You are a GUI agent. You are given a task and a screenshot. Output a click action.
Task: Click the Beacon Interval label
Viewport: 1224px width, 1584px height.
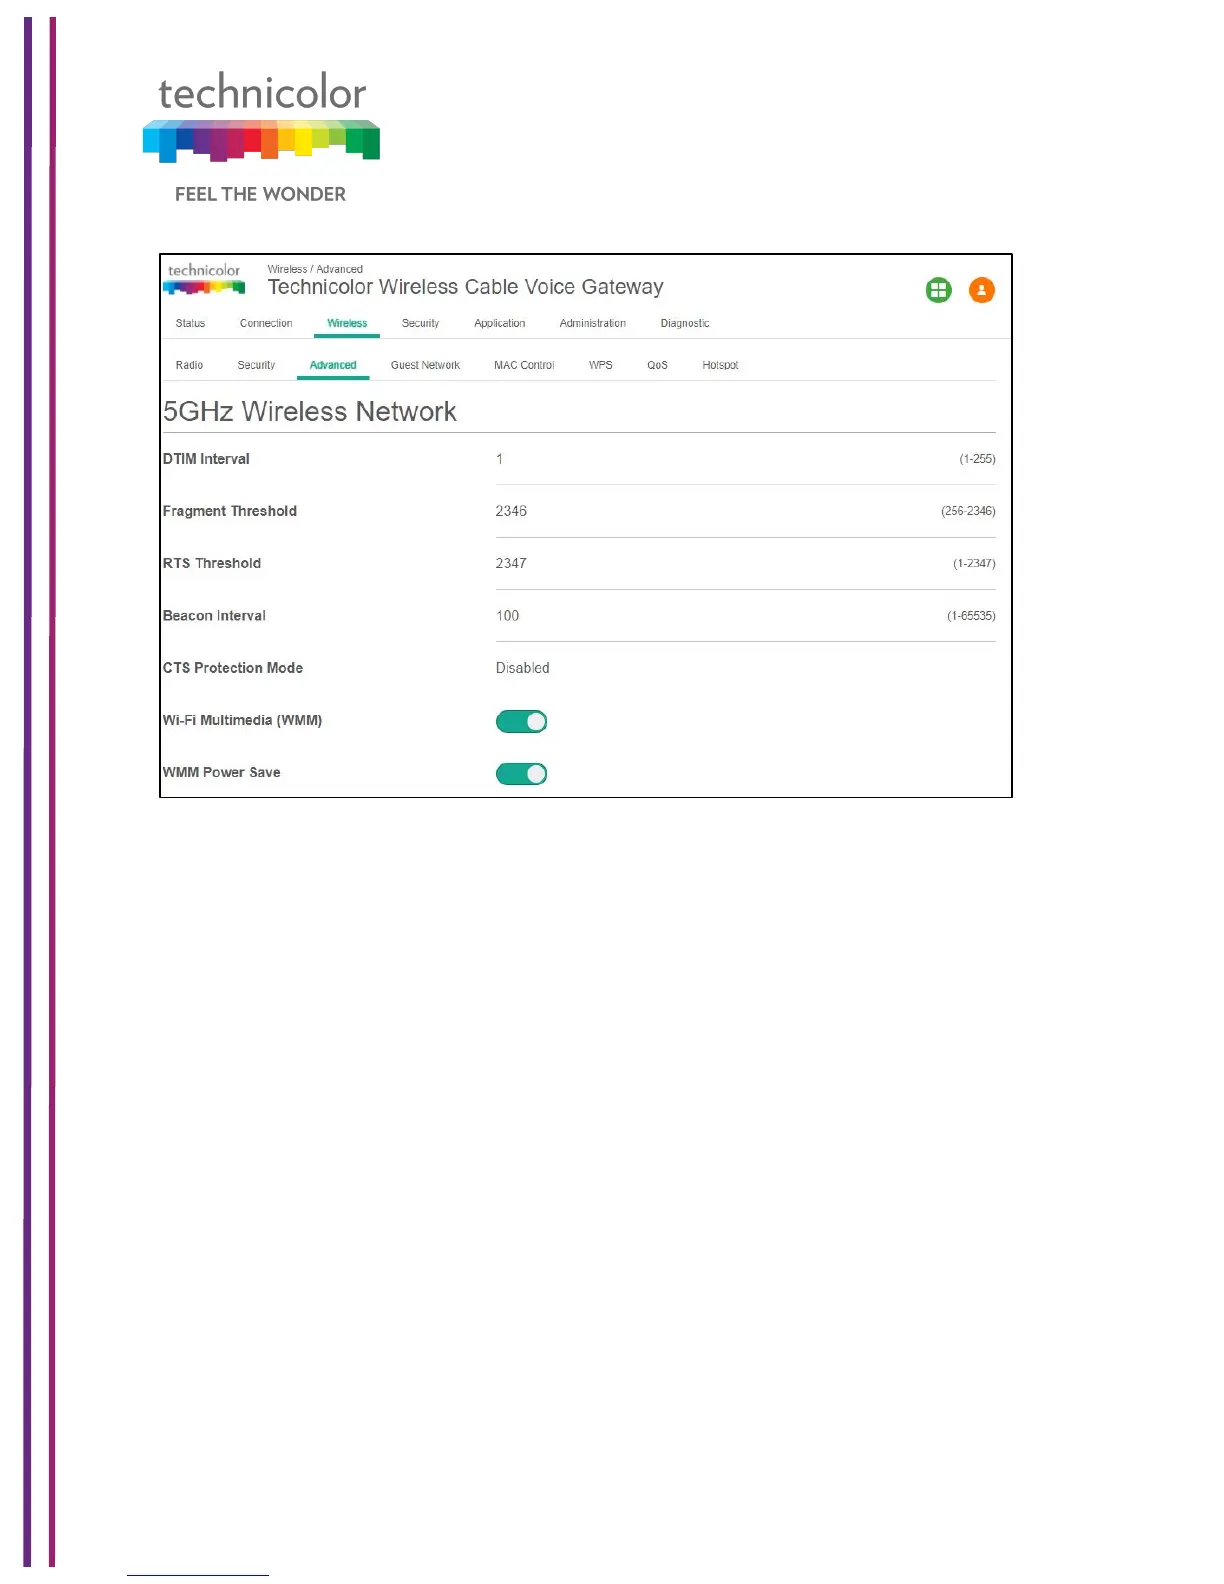point(214,616)
